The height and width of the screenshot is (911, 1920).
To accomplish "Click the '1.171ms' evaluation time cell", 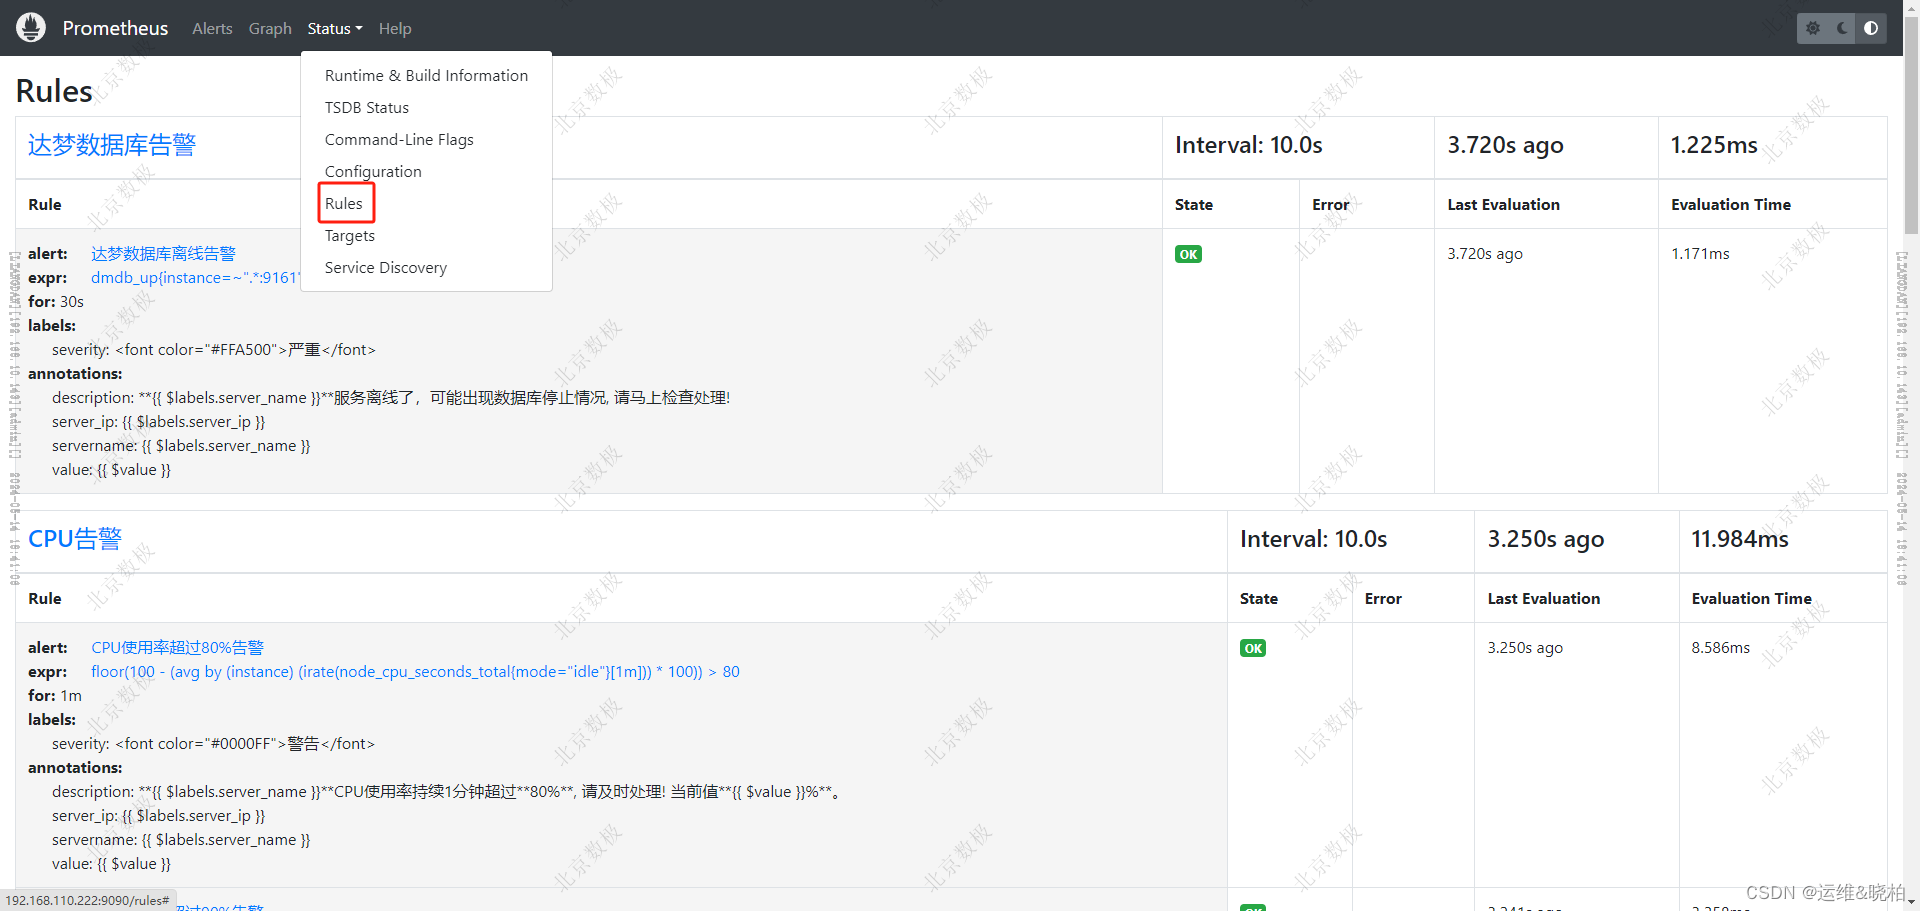I will [1700, 254].
